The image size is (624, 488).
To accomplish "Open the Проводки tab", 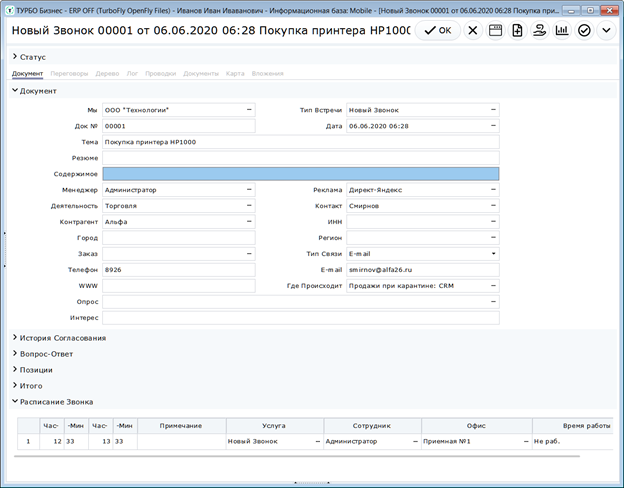I will point(160,74).
